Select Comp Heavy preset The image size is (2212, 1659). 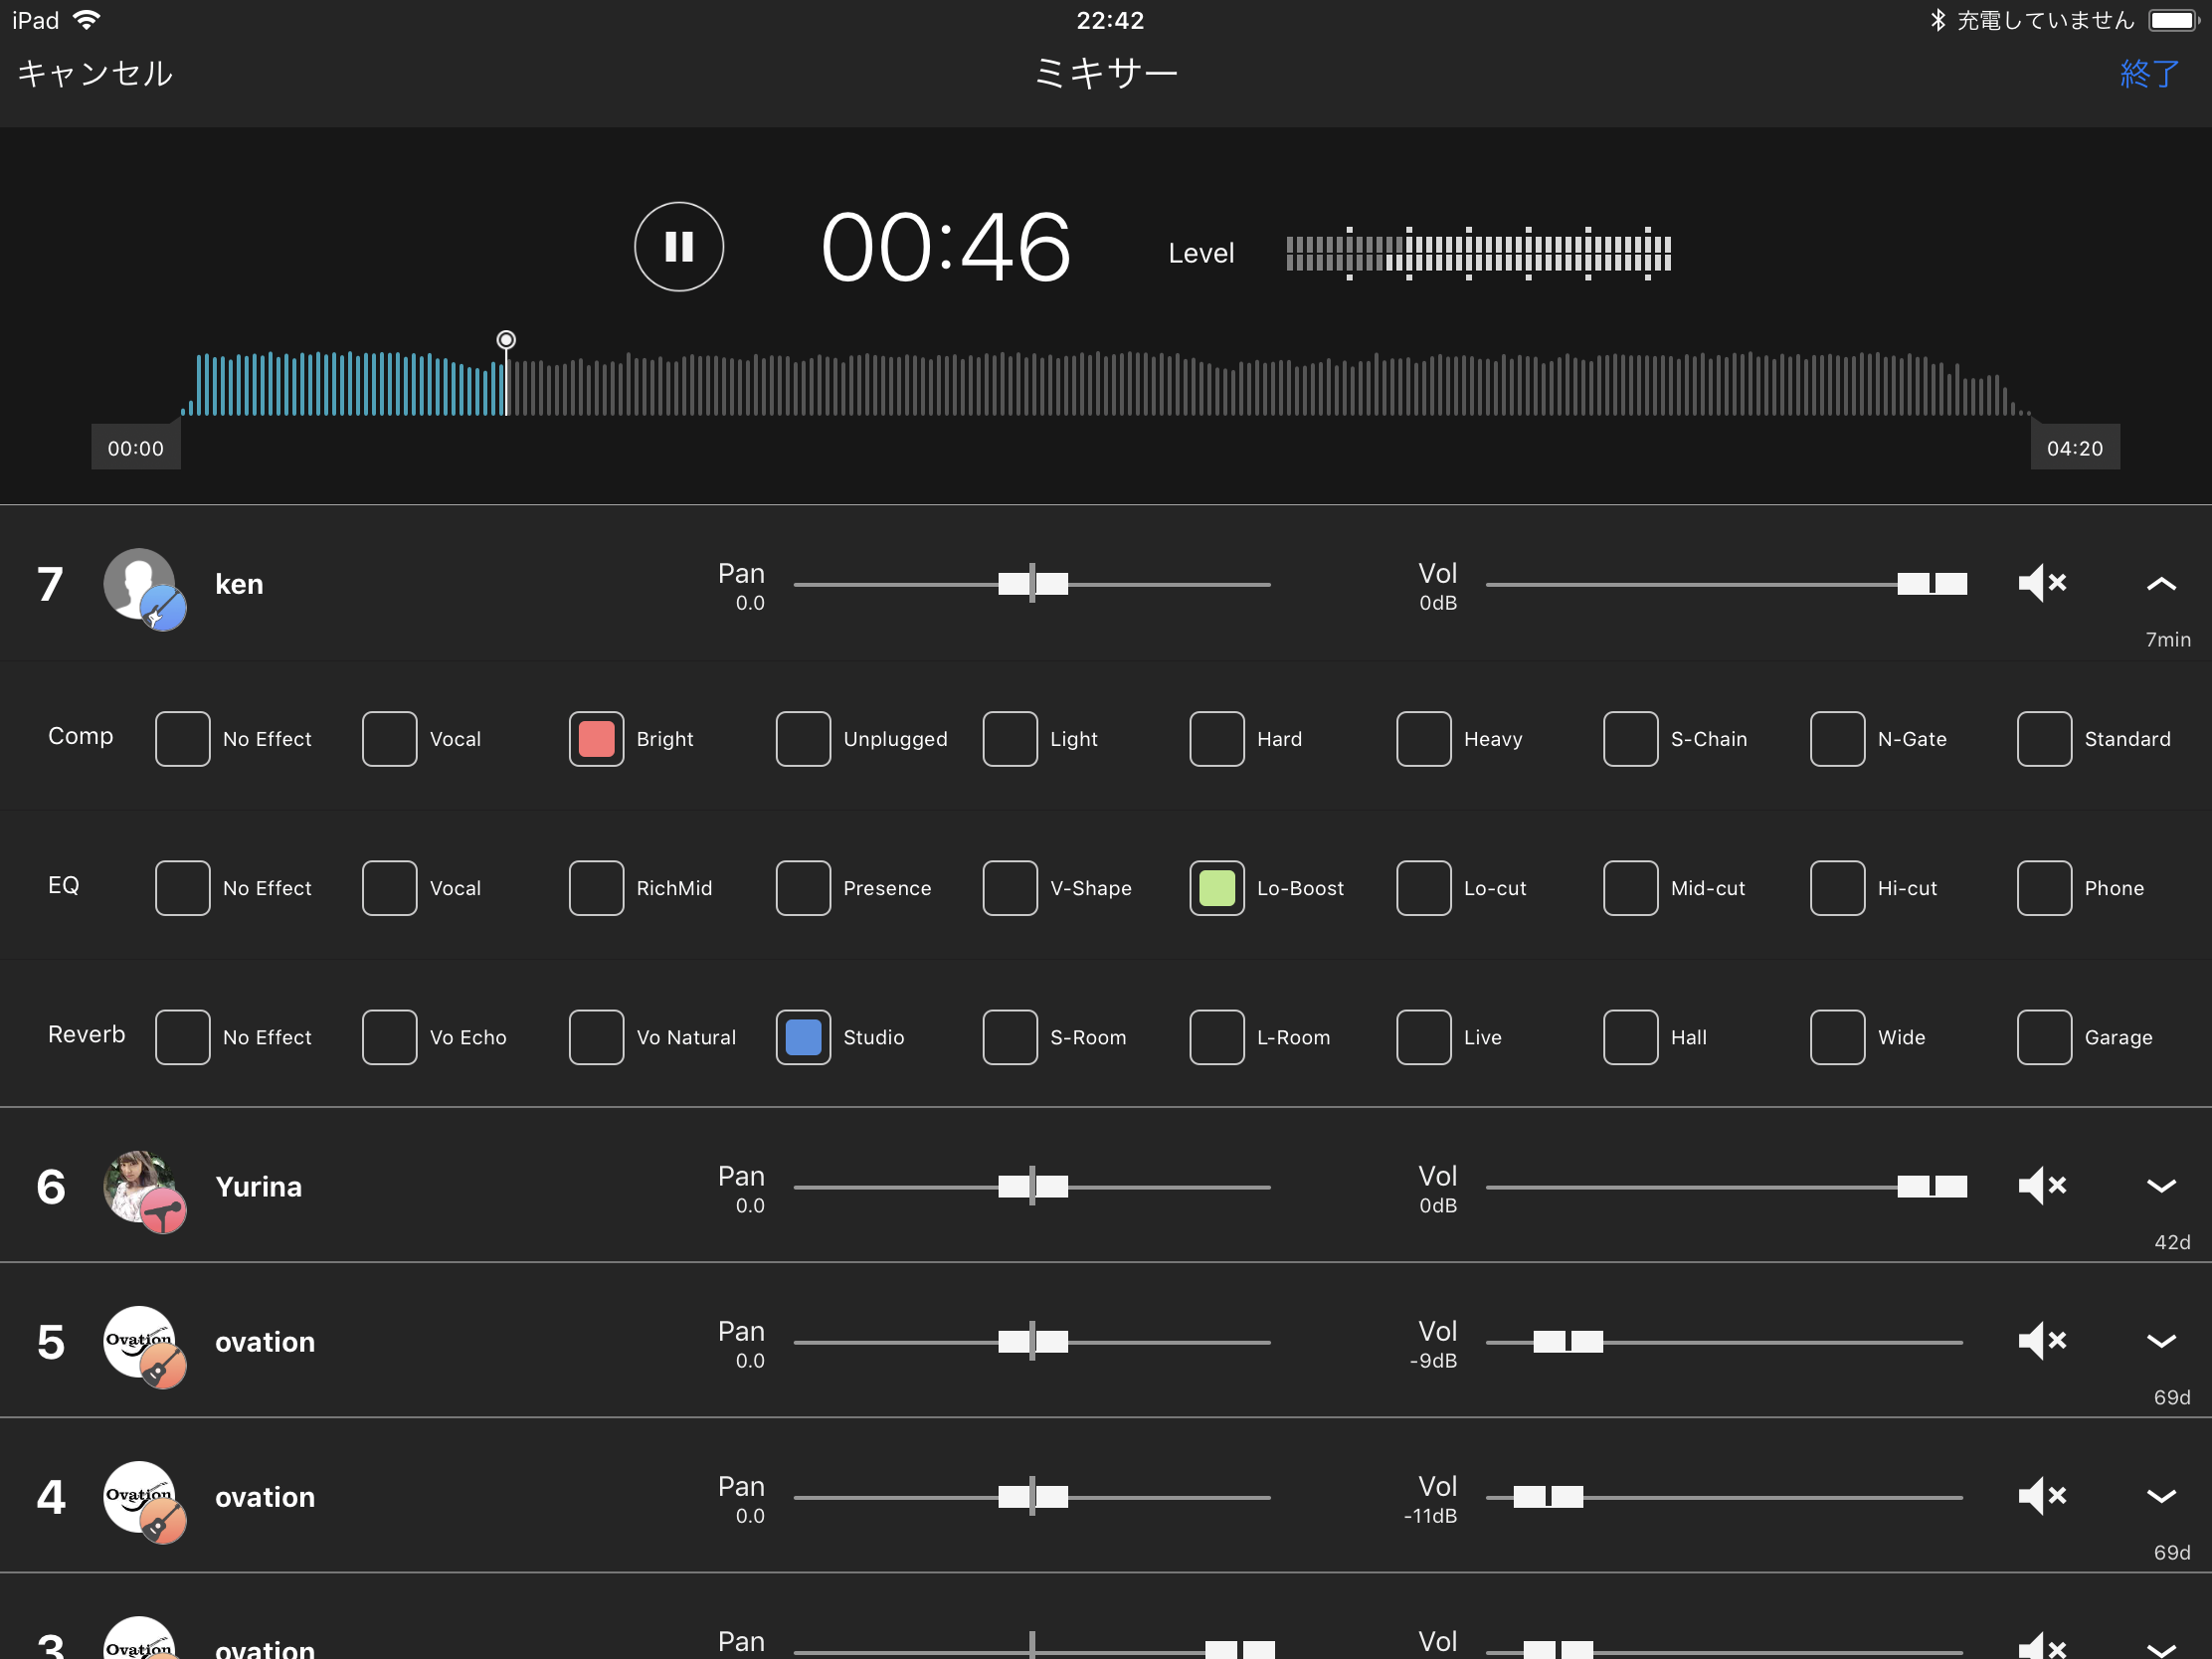(x=1424, y=739)
